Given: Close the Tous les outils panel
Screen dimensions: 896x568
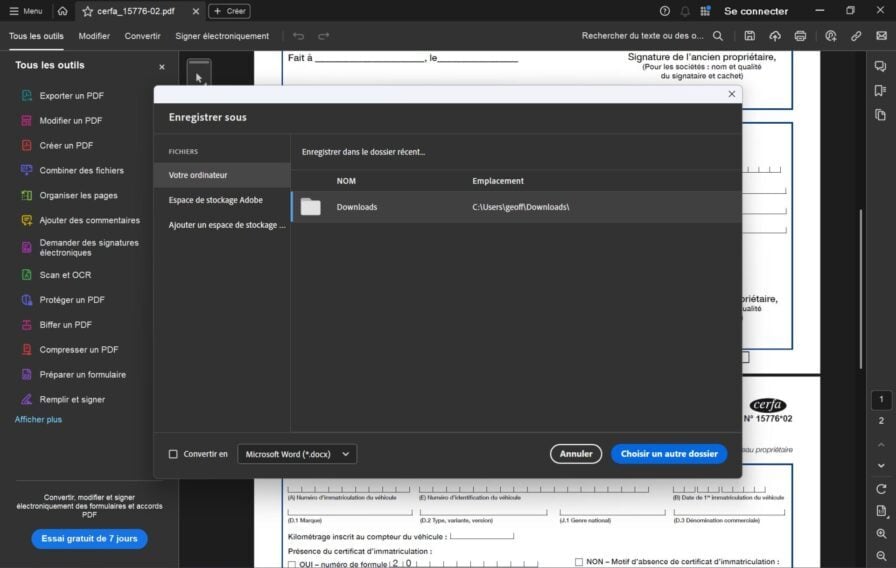Looking at the screenshot, I should tap(162, 67).
